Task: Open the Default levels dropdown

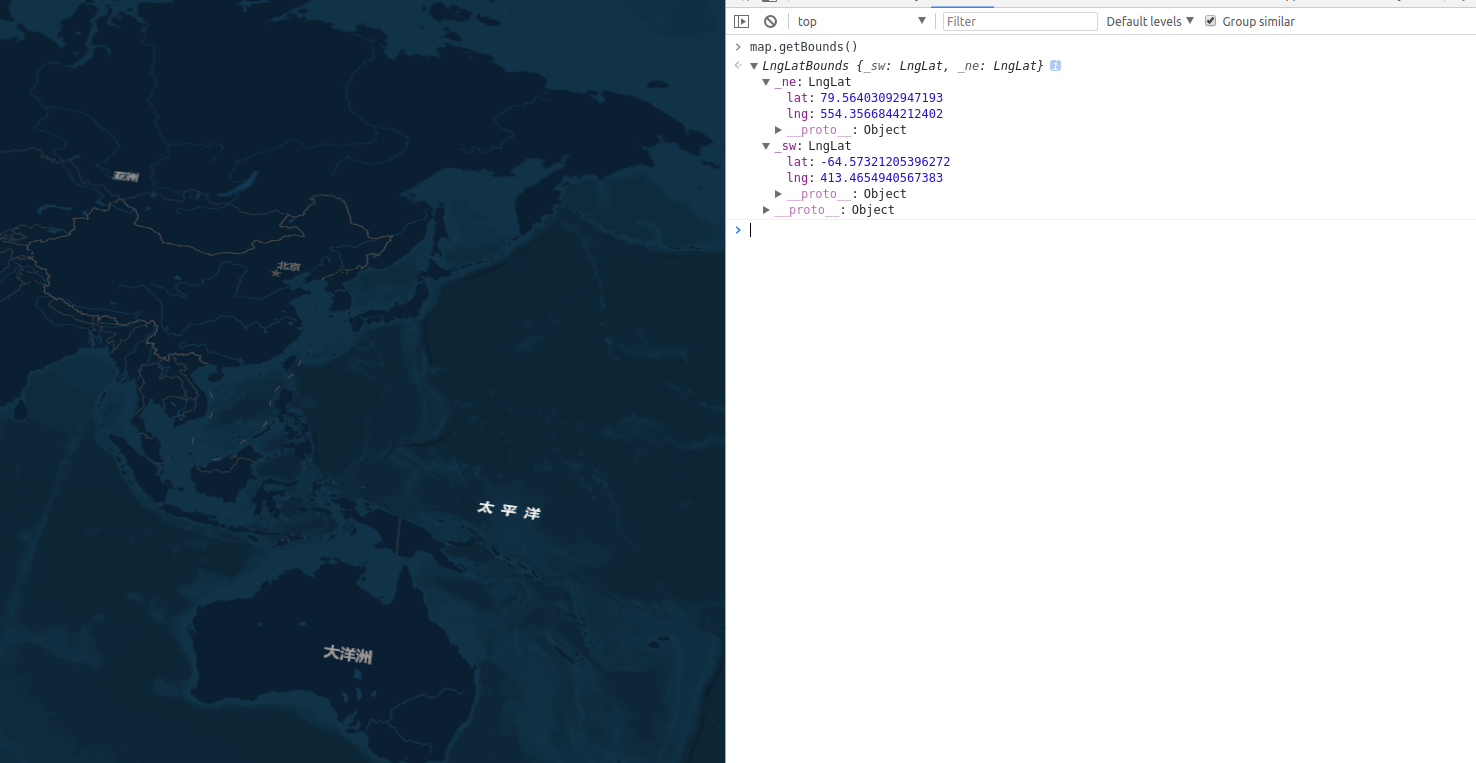Action: tap(1149, 20)
